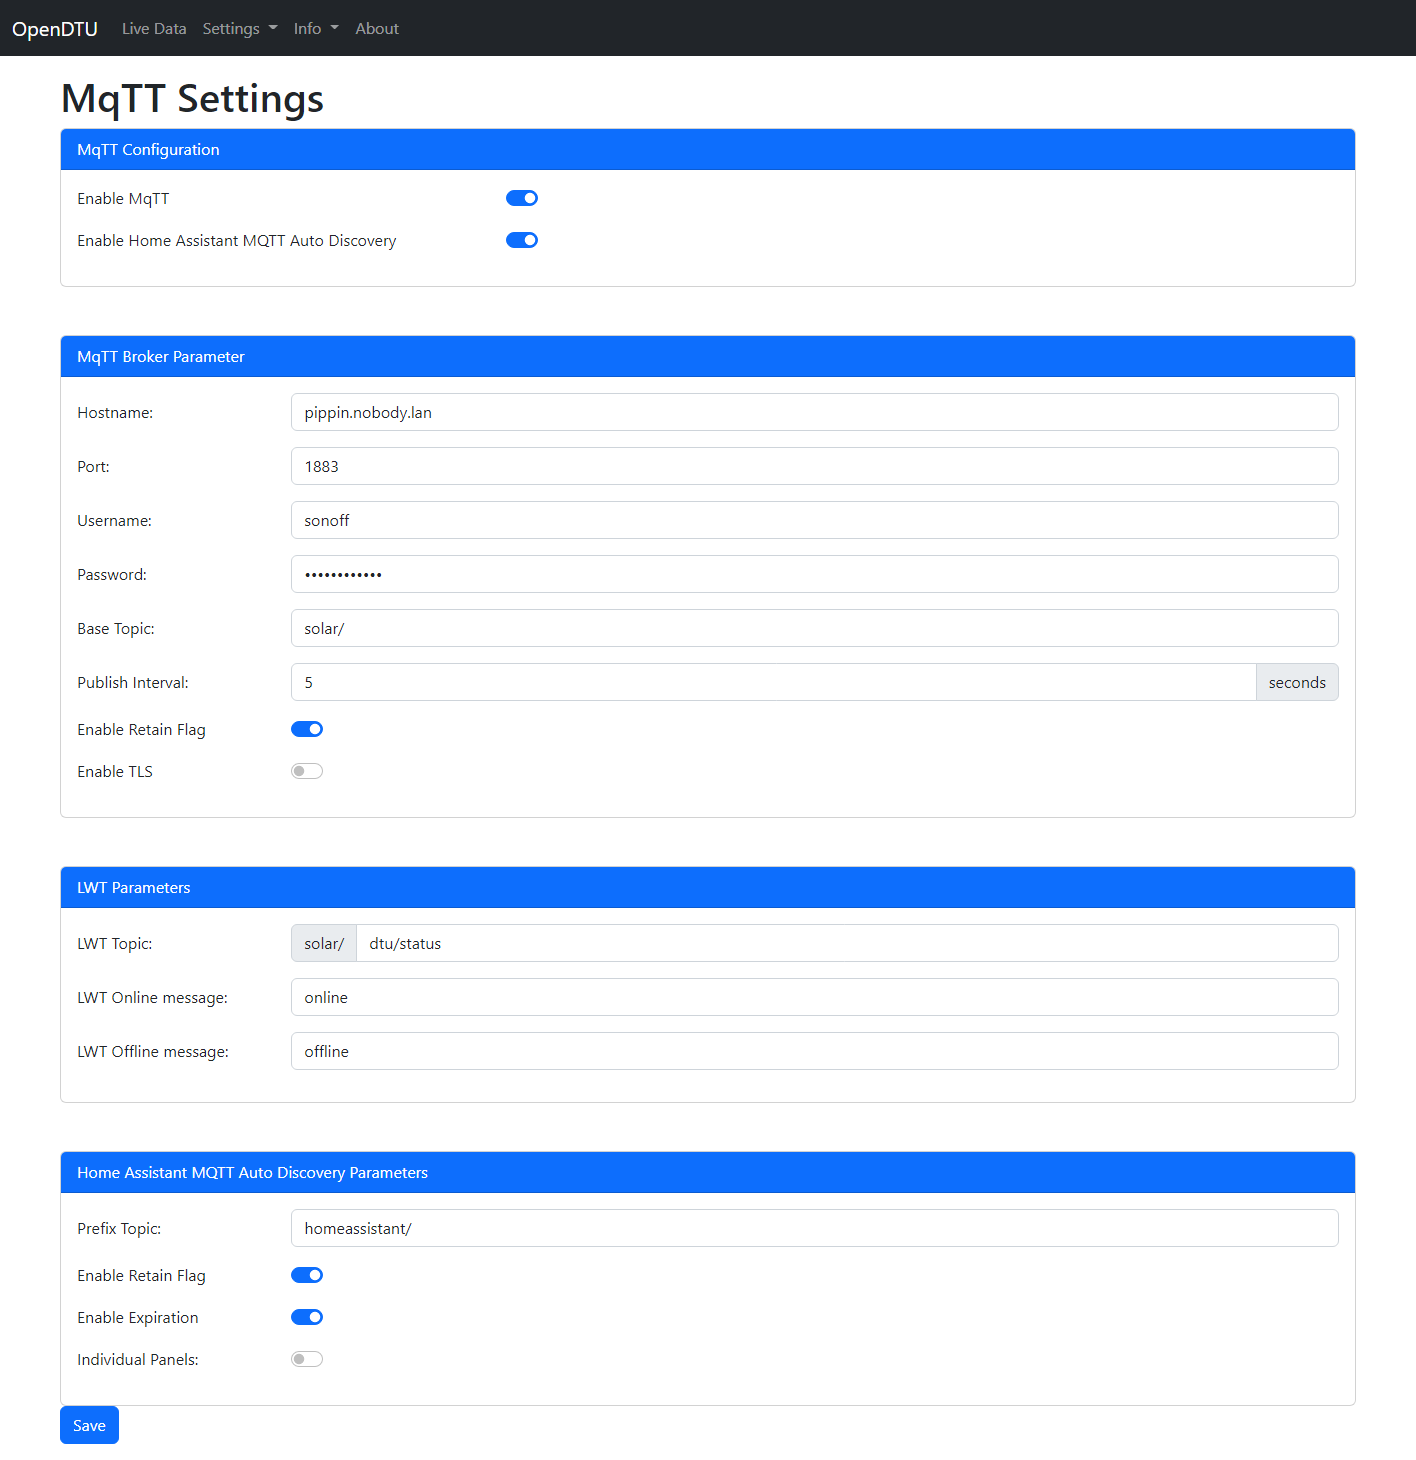Open the Live Data page

(x=154, y=29)
